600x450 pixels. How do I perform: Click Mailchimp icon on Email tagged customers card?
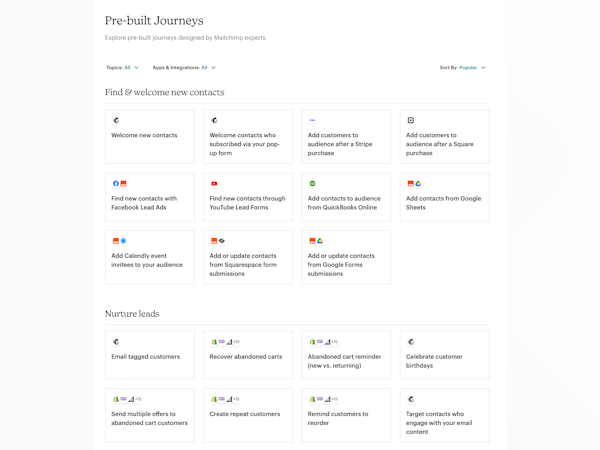[116, 342]
